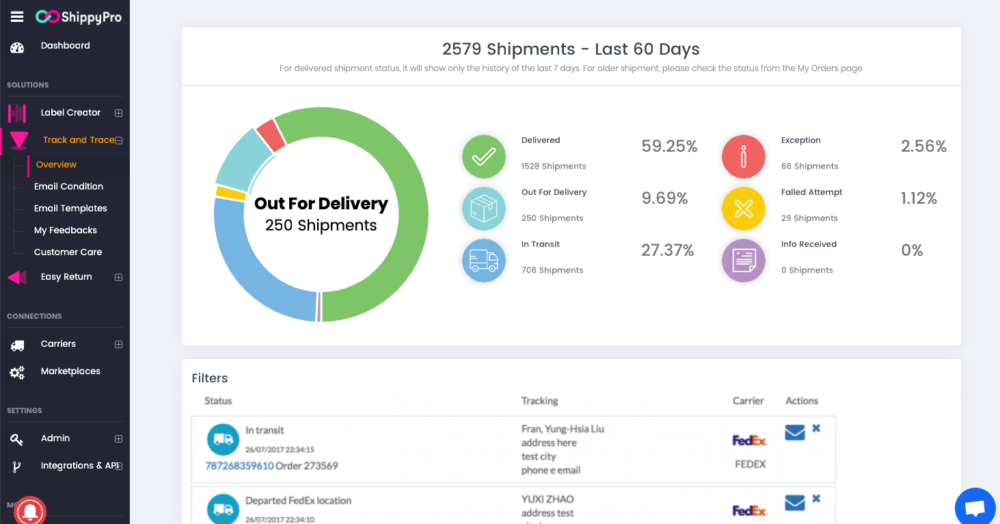Screen dimensions: 1000x524
Task: Expand the Label Creator submenu
Action: click(118, 113)
